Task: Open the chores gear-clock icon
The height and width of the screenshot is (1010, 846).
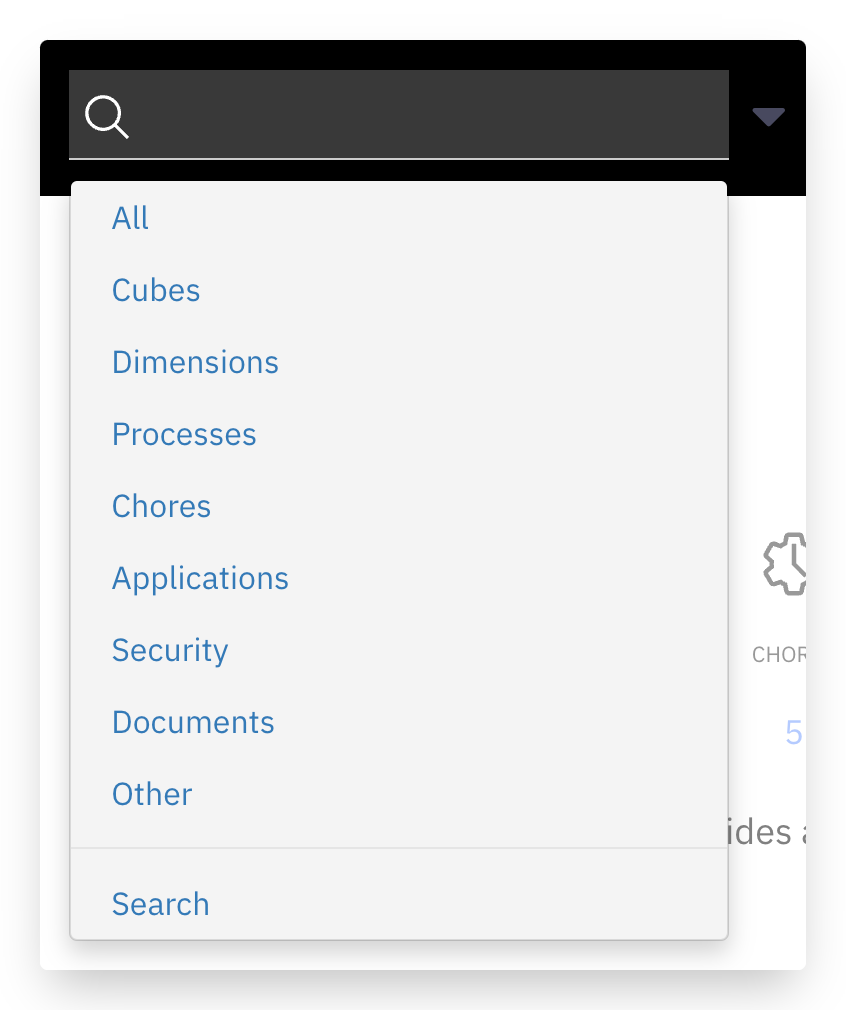Action: click(x=785, y=564)
